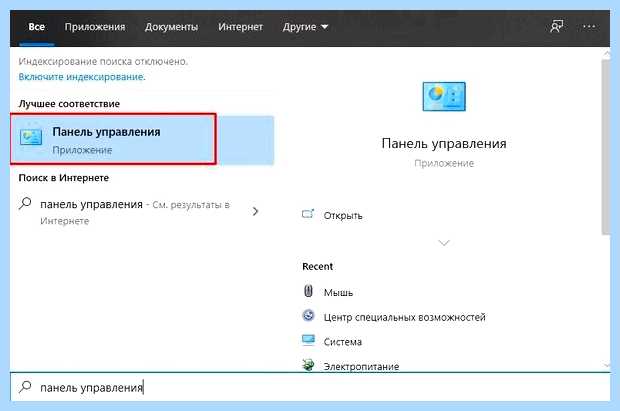Open the recent Электропитание item

coord(361,366)
